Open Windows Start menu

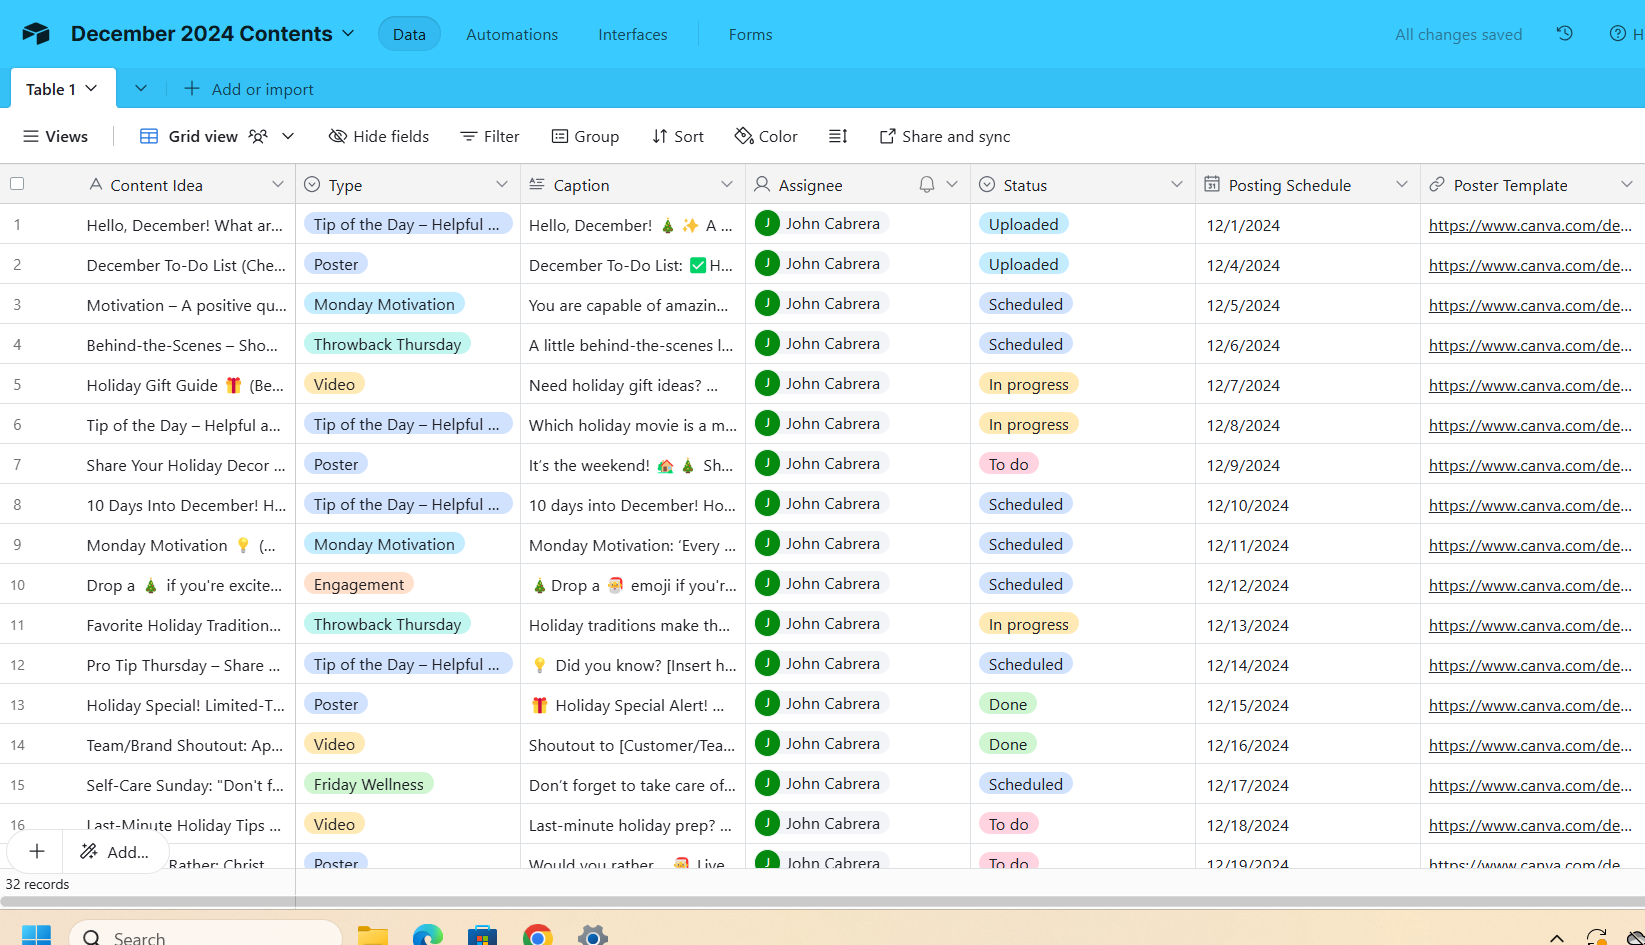coord(36,937)
